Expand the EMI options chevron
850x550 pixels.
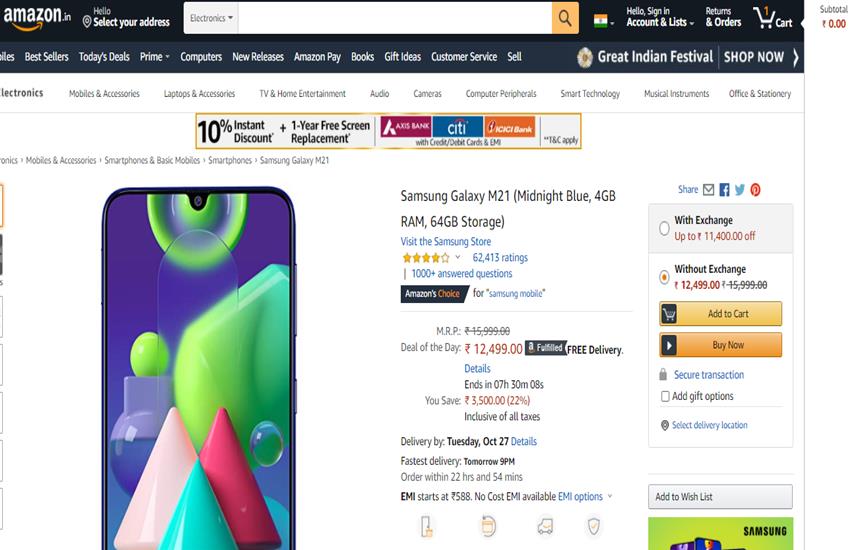point(610,496)
